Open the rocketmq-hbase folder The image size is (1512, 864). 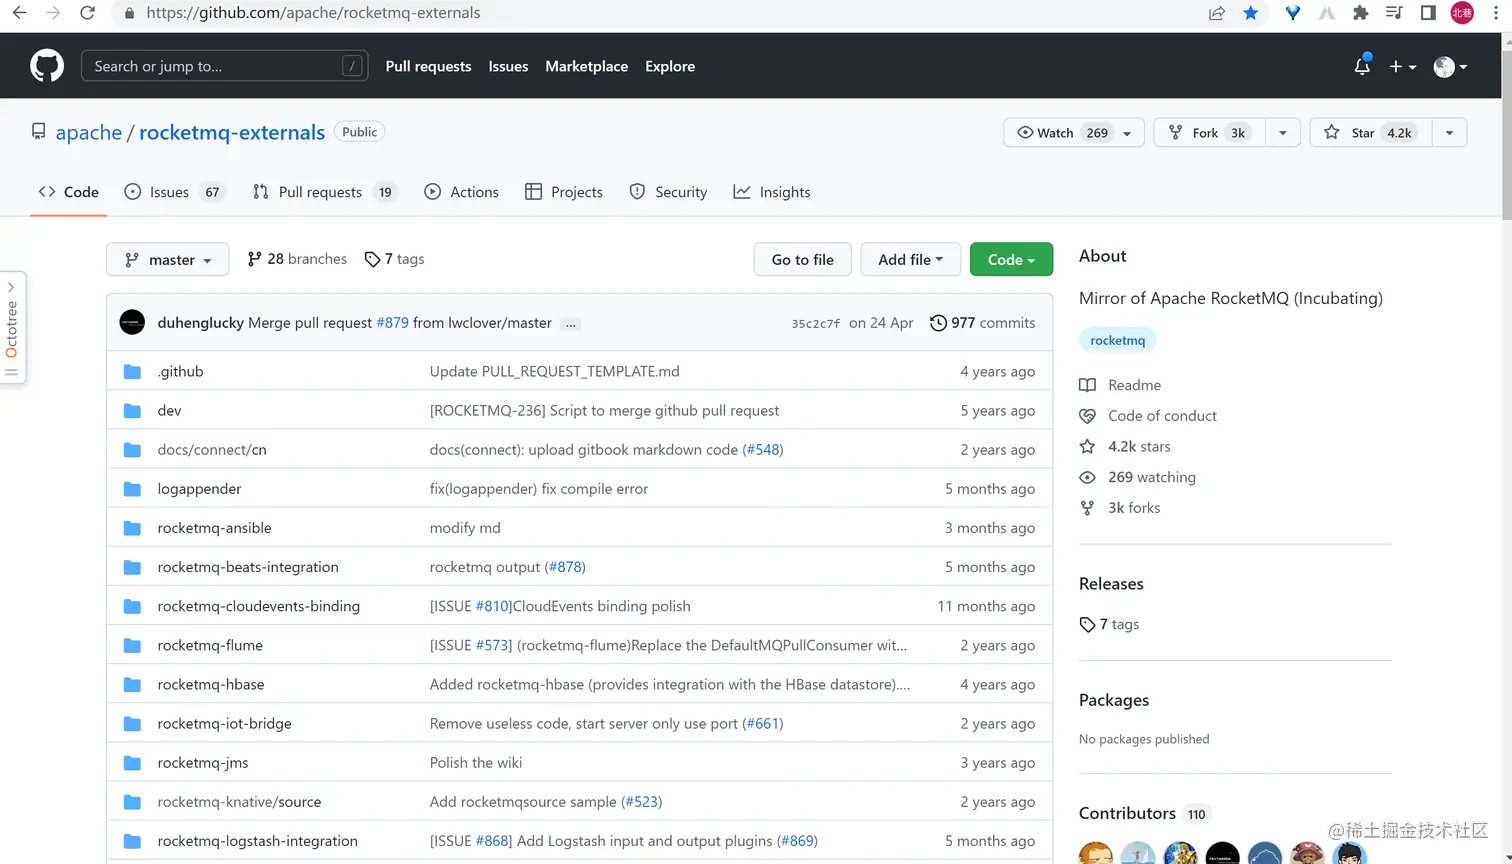(x=211, y=684)
